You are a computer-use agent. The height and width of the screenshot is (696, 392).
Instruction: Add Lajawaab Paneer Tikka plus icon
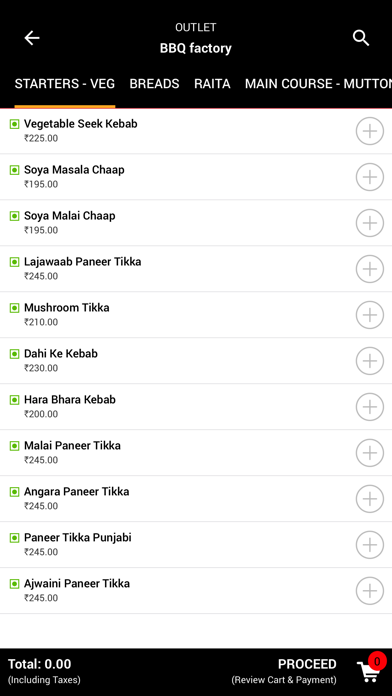click(x=370, y=269)
